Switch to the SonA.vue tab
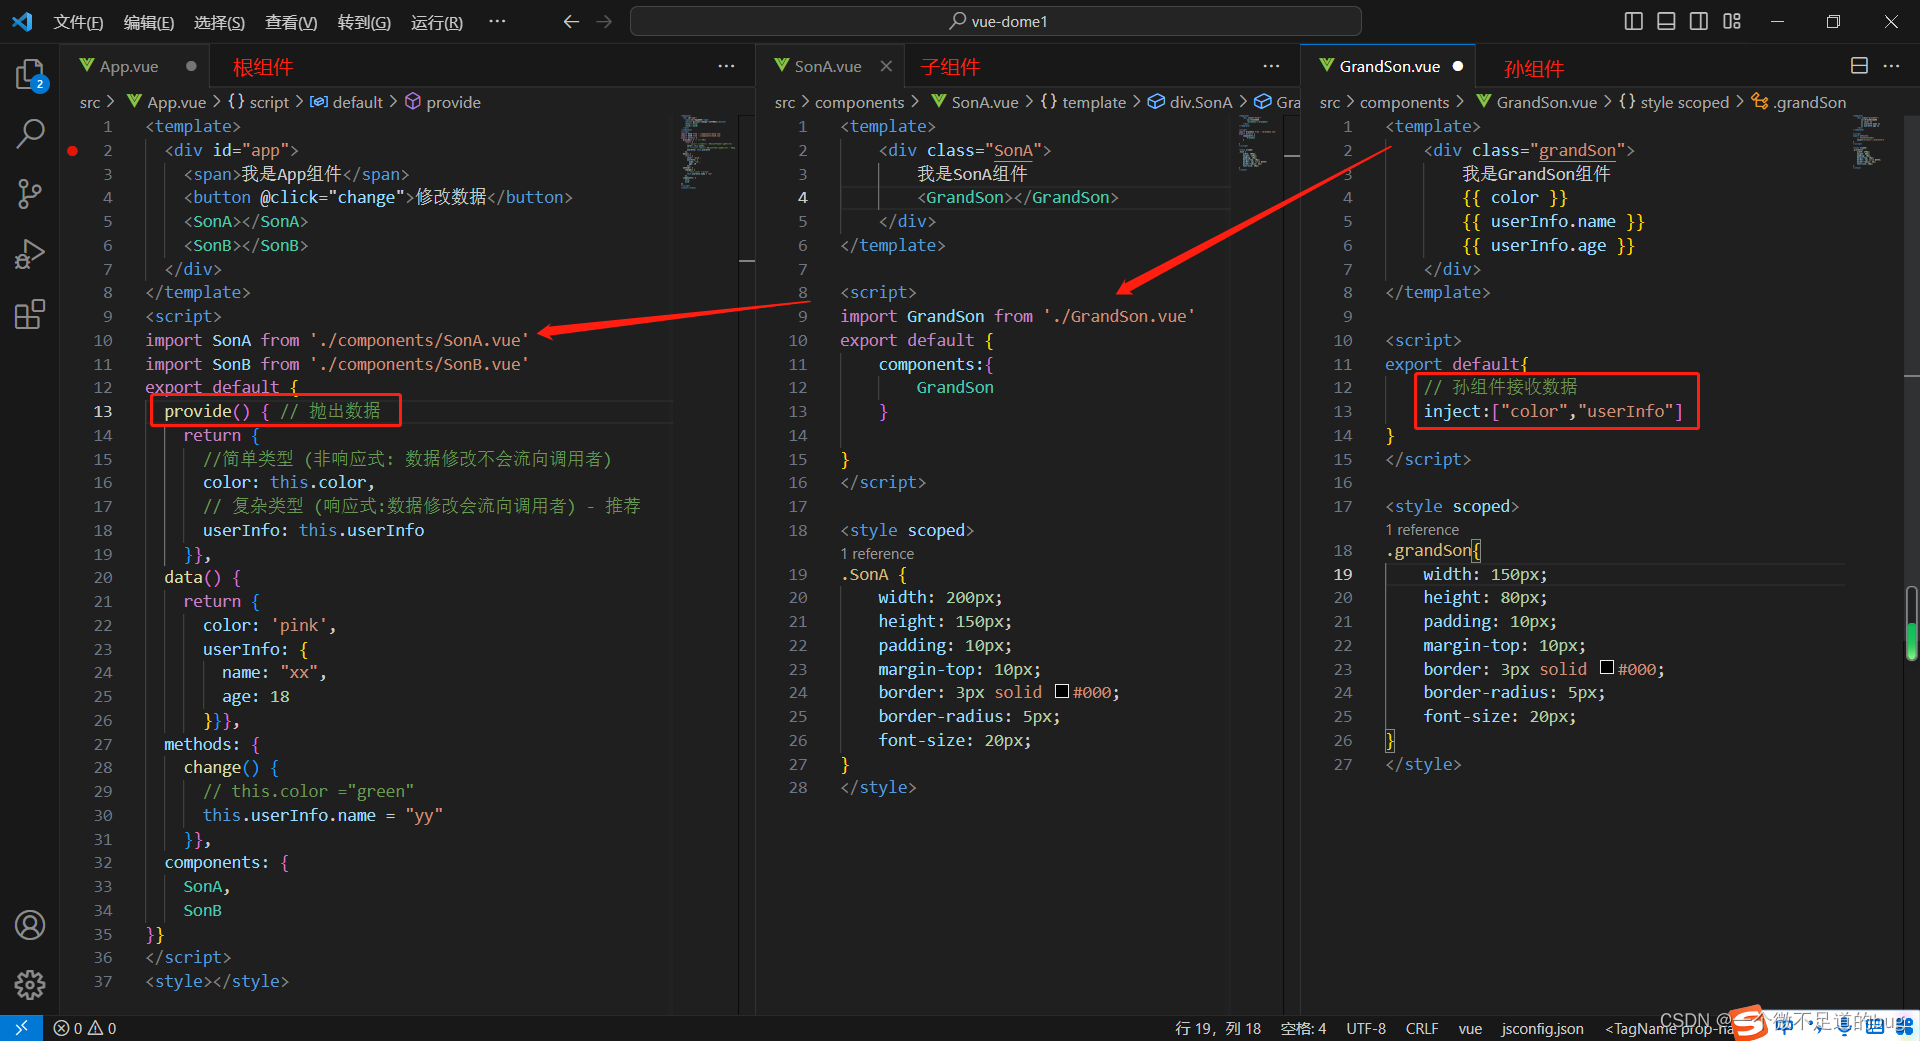Viewport: 1920px width, 1041px height. 828,66
